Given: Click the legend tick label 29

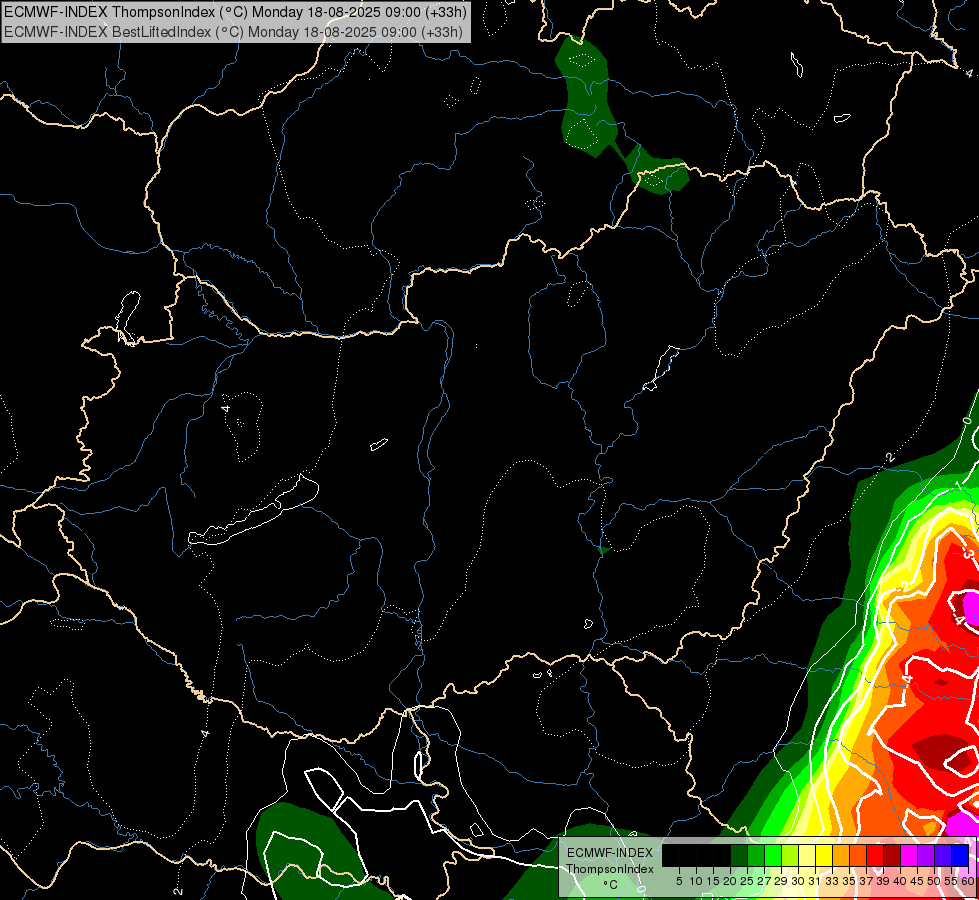Looking at the screenshot, I should click(781, 881).
